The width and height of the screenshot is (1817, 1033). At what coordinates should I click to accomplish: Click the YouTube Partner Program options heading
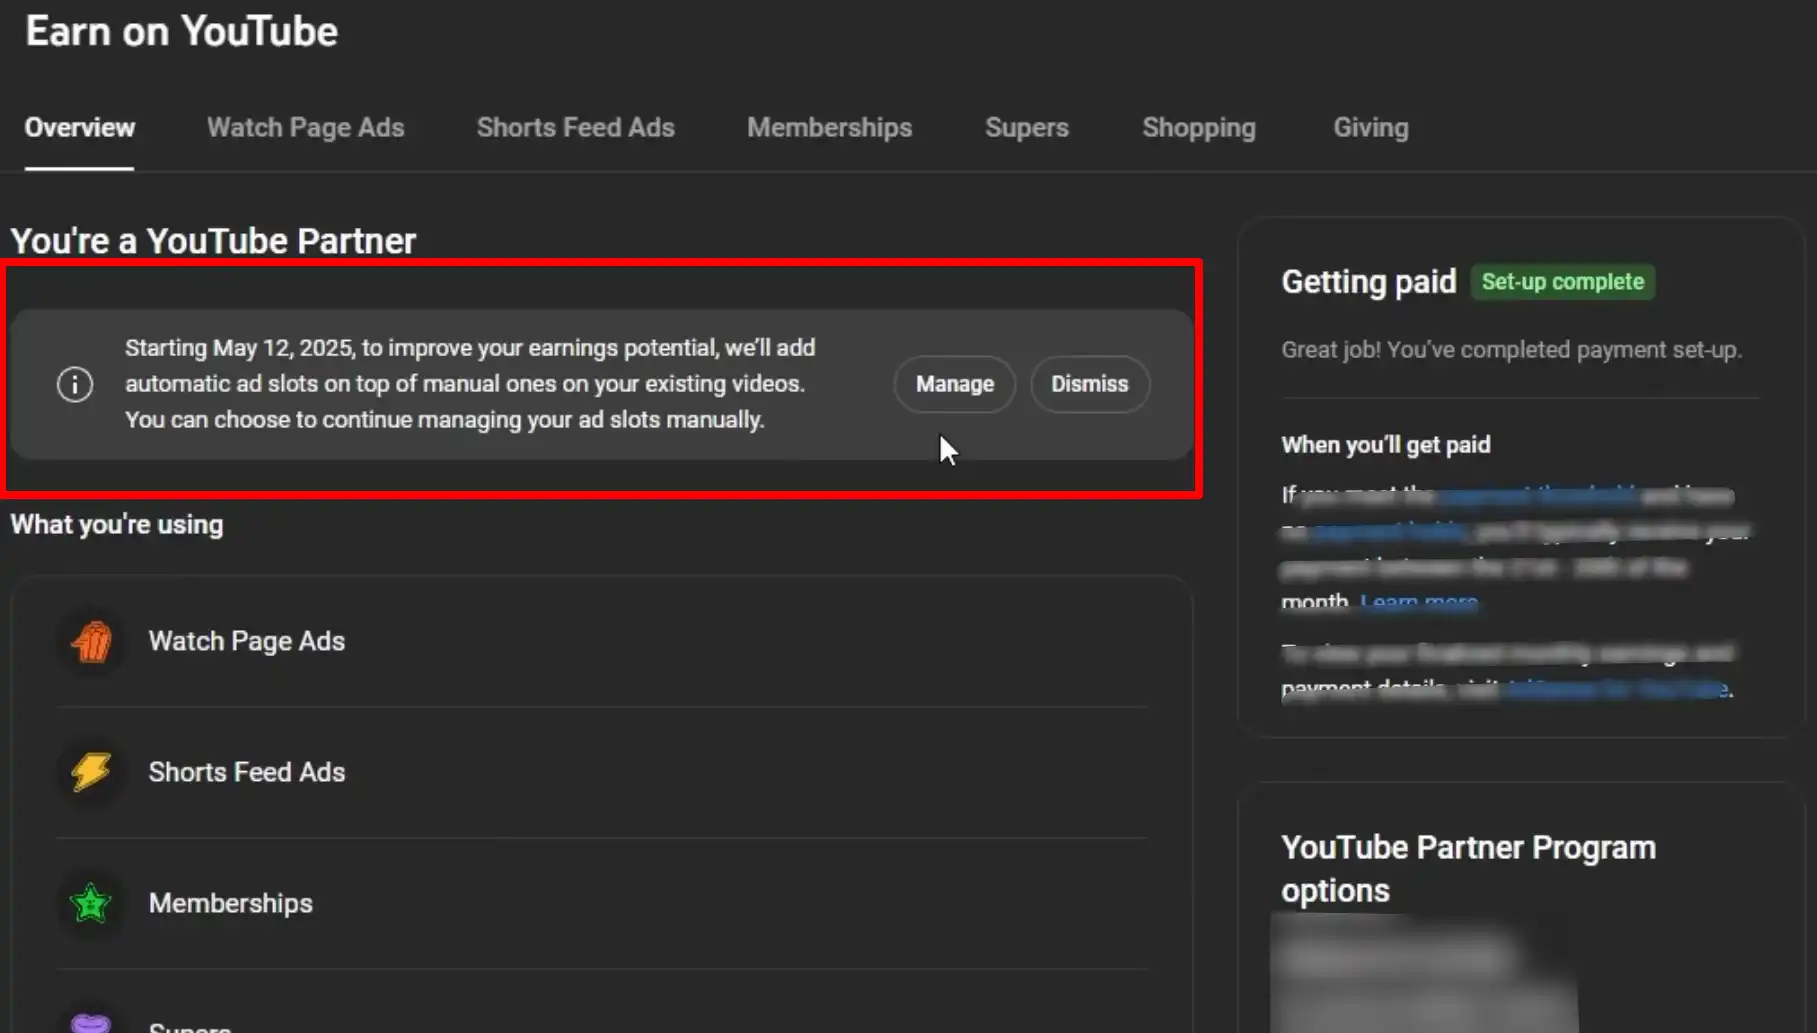click(1468, 868)
